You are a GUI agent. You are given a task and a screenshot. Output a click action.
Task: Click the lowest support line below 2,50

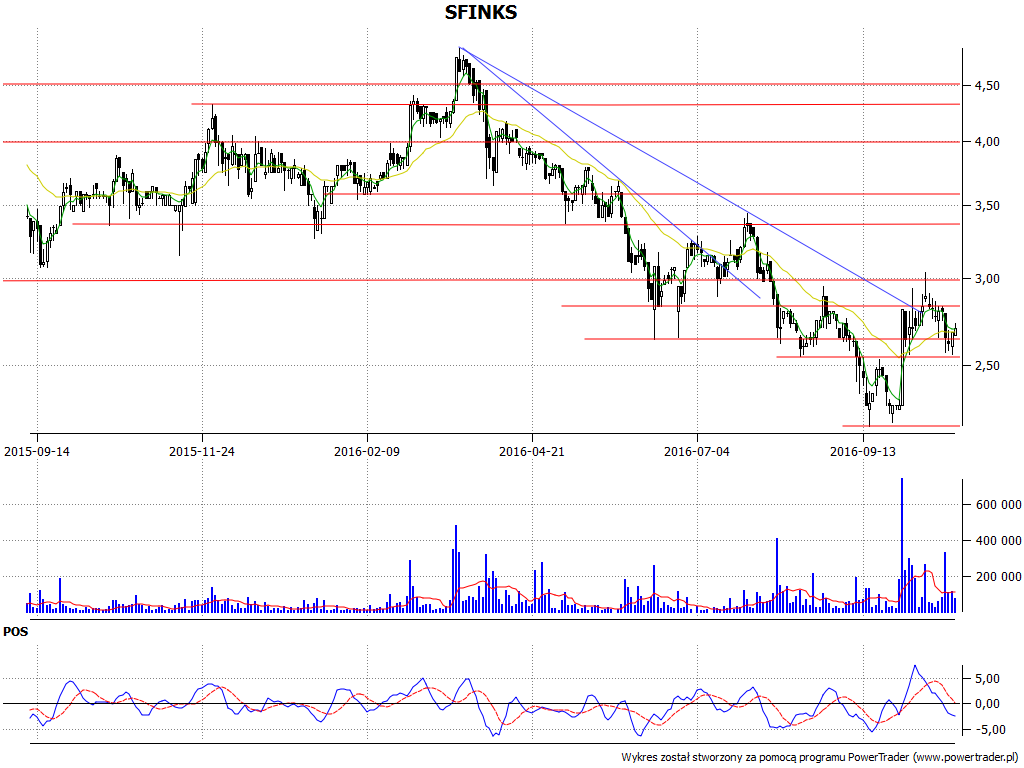[x=901, y=426]
